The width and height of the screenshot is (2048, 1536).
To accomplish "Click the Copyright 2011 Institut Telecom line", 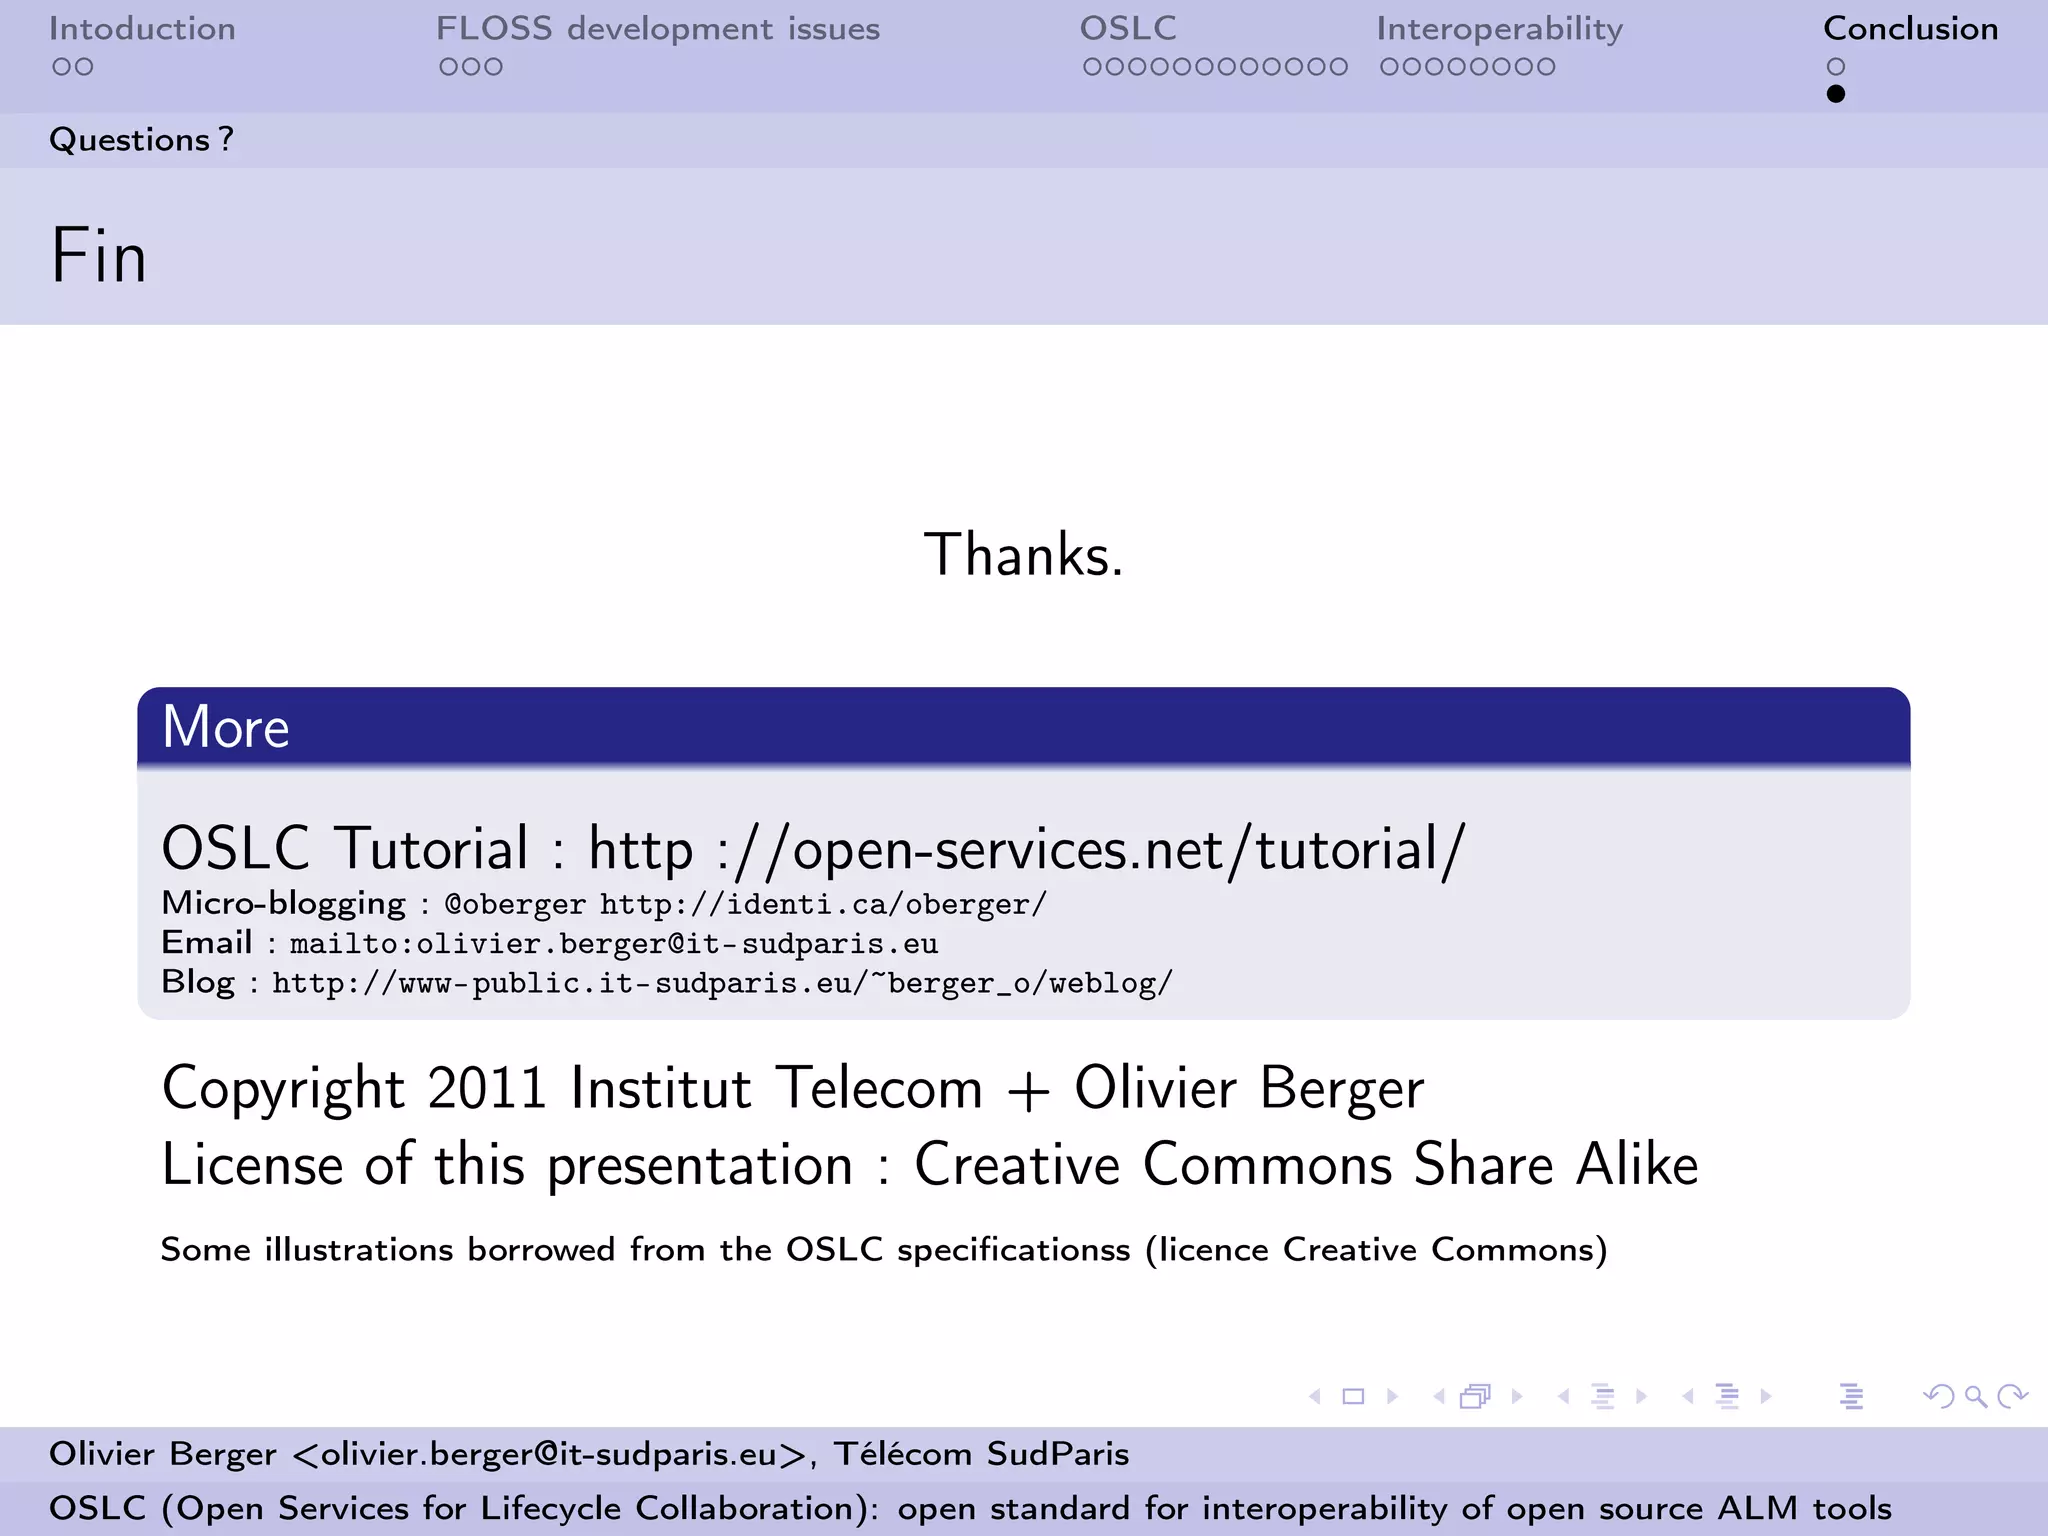I will (793, 1089).
